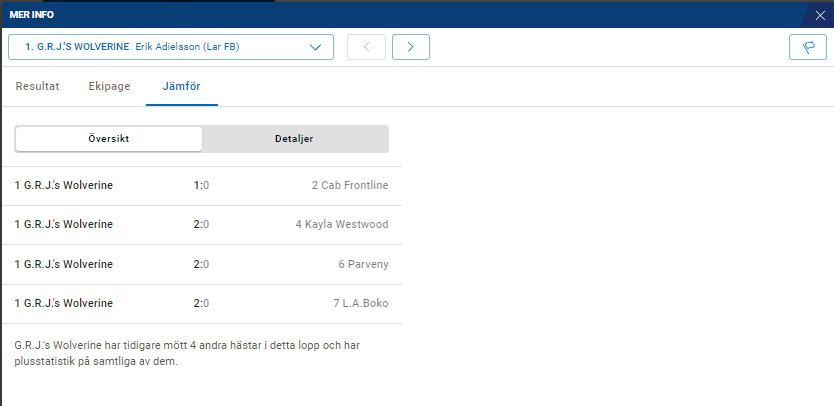Viewport: 834px width, 406px height.
Task: Click the 1:0 score against Cab Frontline
Action: point(201,186)
